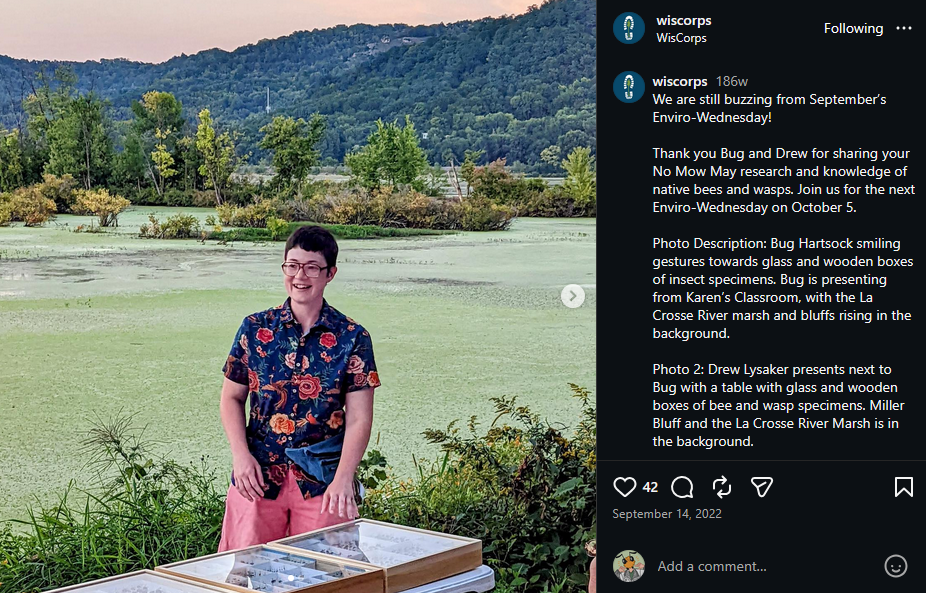Open comments using the speech bubble icon
Screen dimensions: 926x593
click(681, 487)
